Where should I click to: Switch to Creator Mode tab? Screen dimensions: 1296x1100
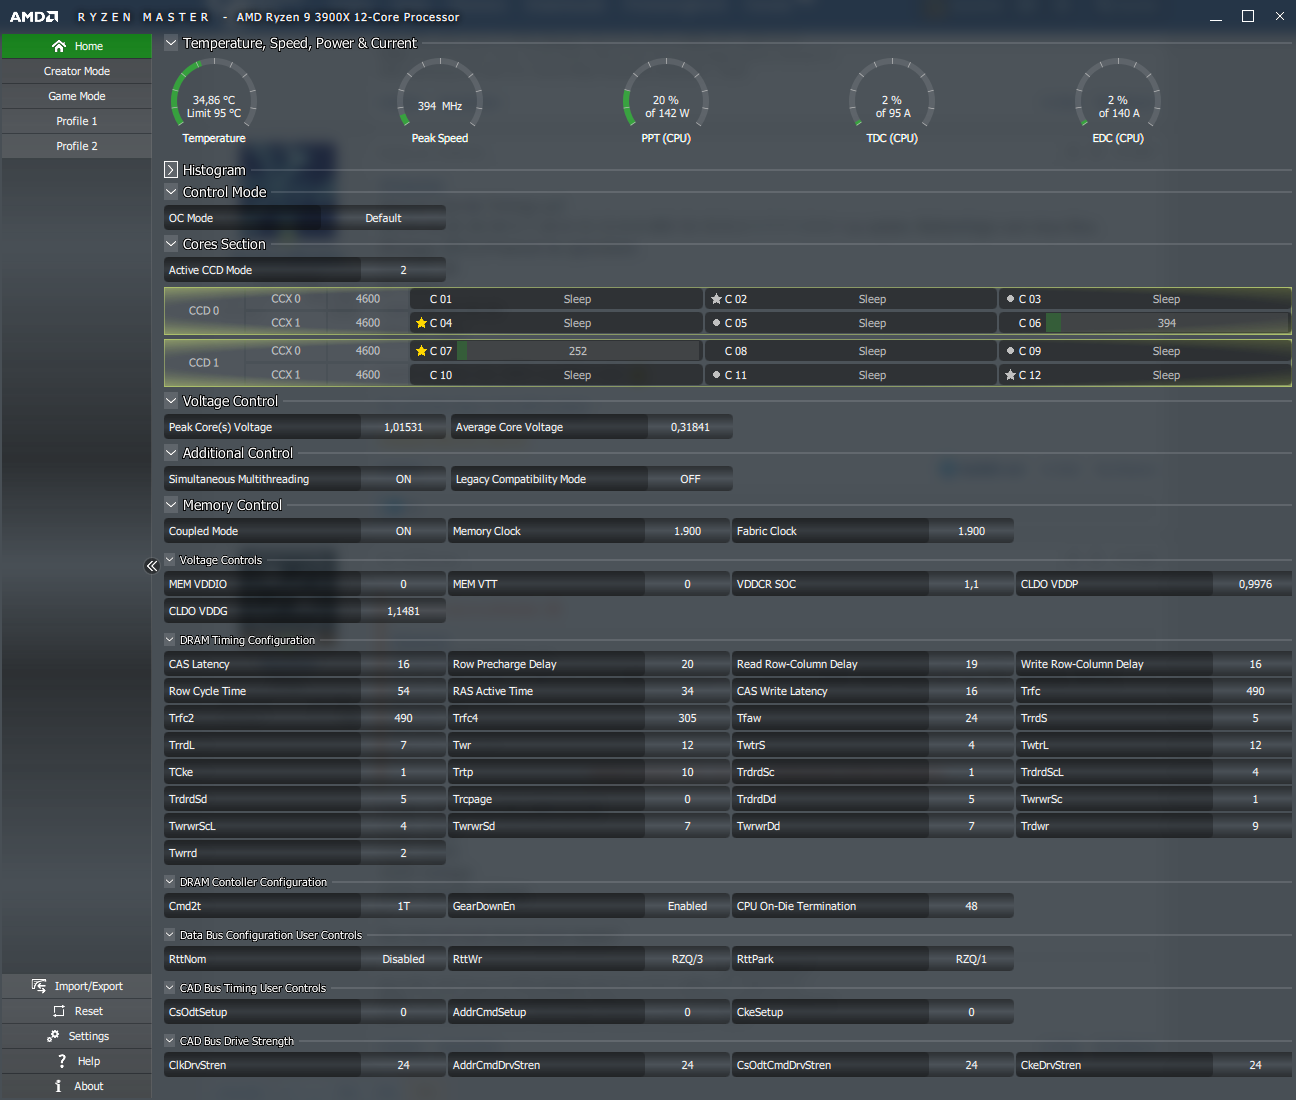(x=77, y=71)
